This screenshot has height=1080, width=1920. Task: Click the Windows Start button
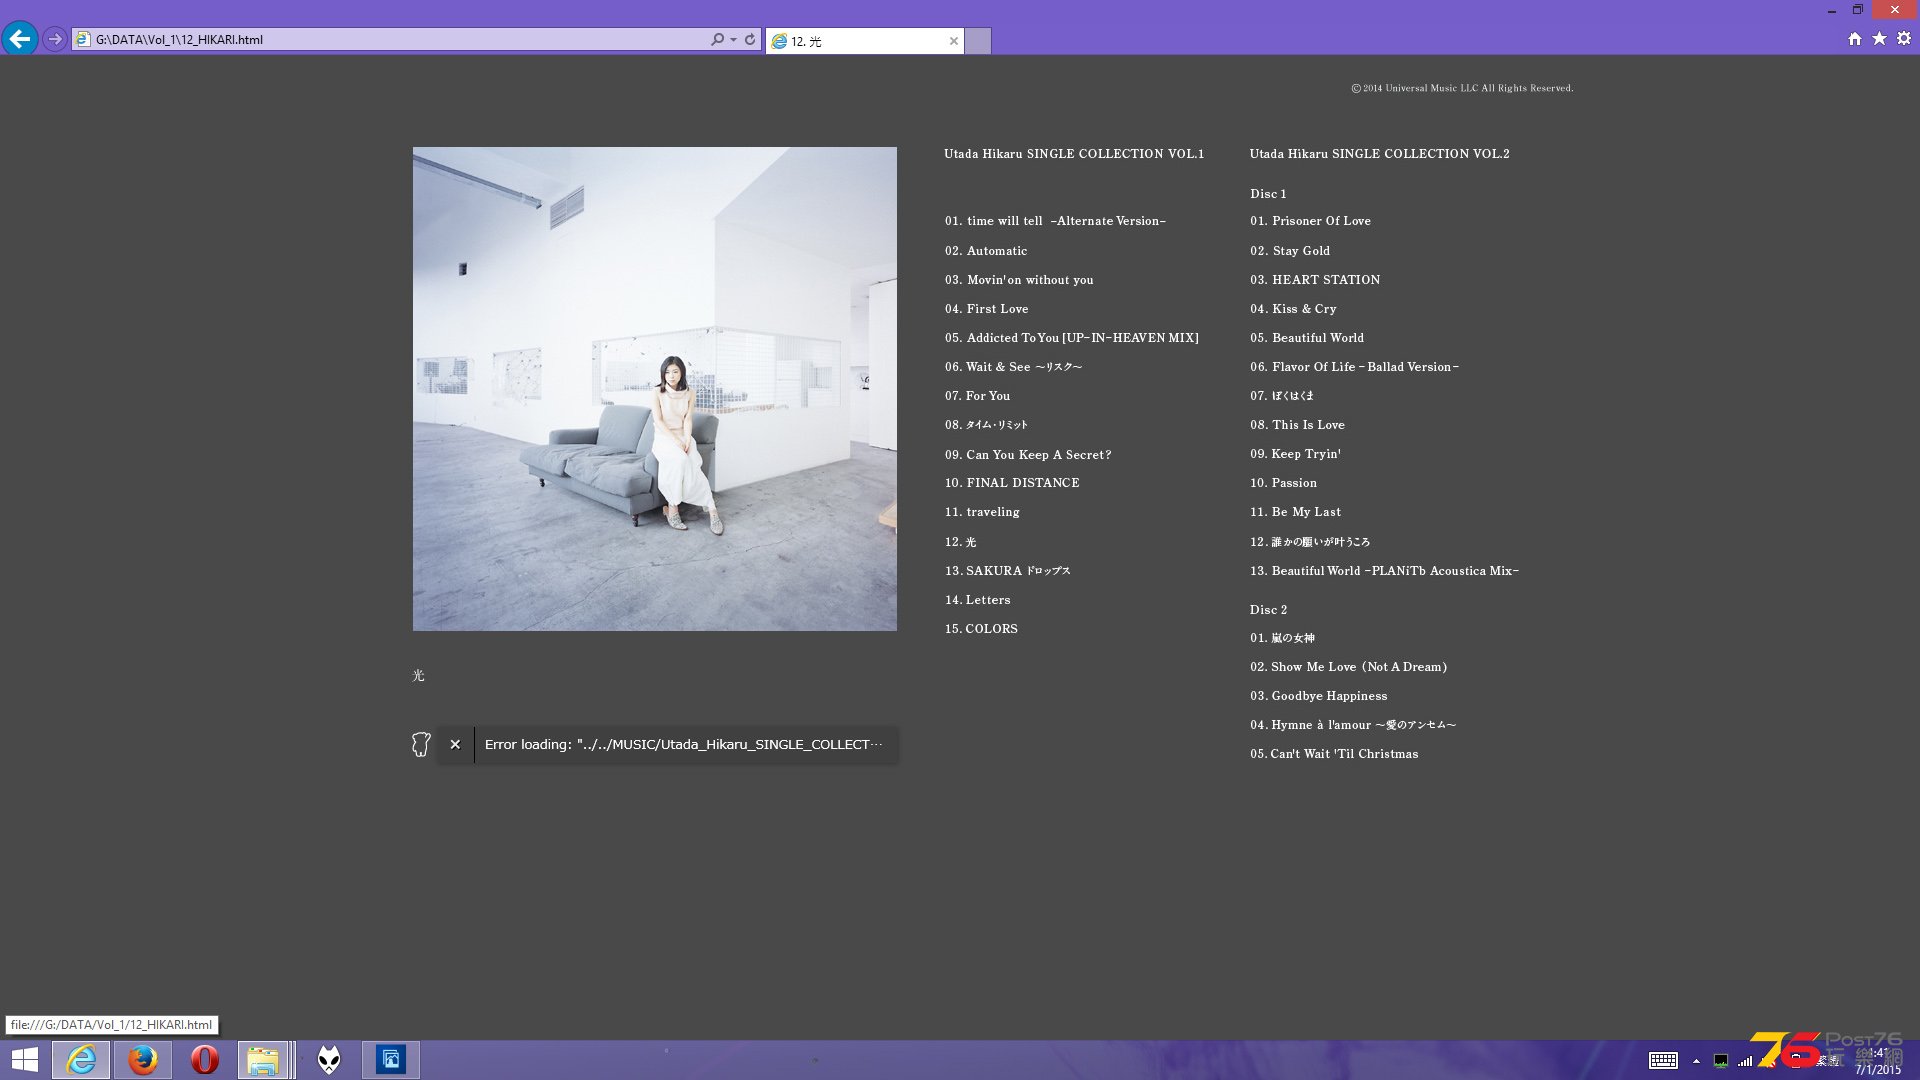coord(25,1060)
